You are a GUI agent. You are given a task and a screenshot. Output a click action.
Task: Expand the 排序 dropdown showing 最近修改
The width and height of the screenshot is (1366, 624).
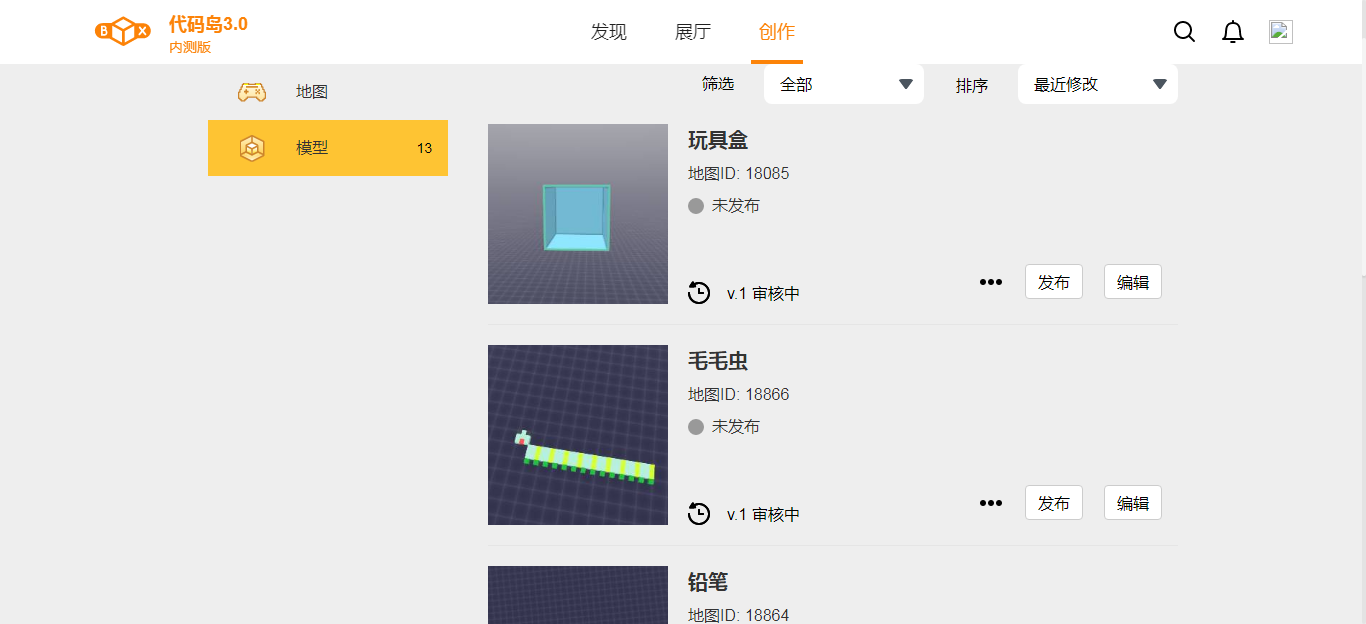click(x=1098, y=84)
